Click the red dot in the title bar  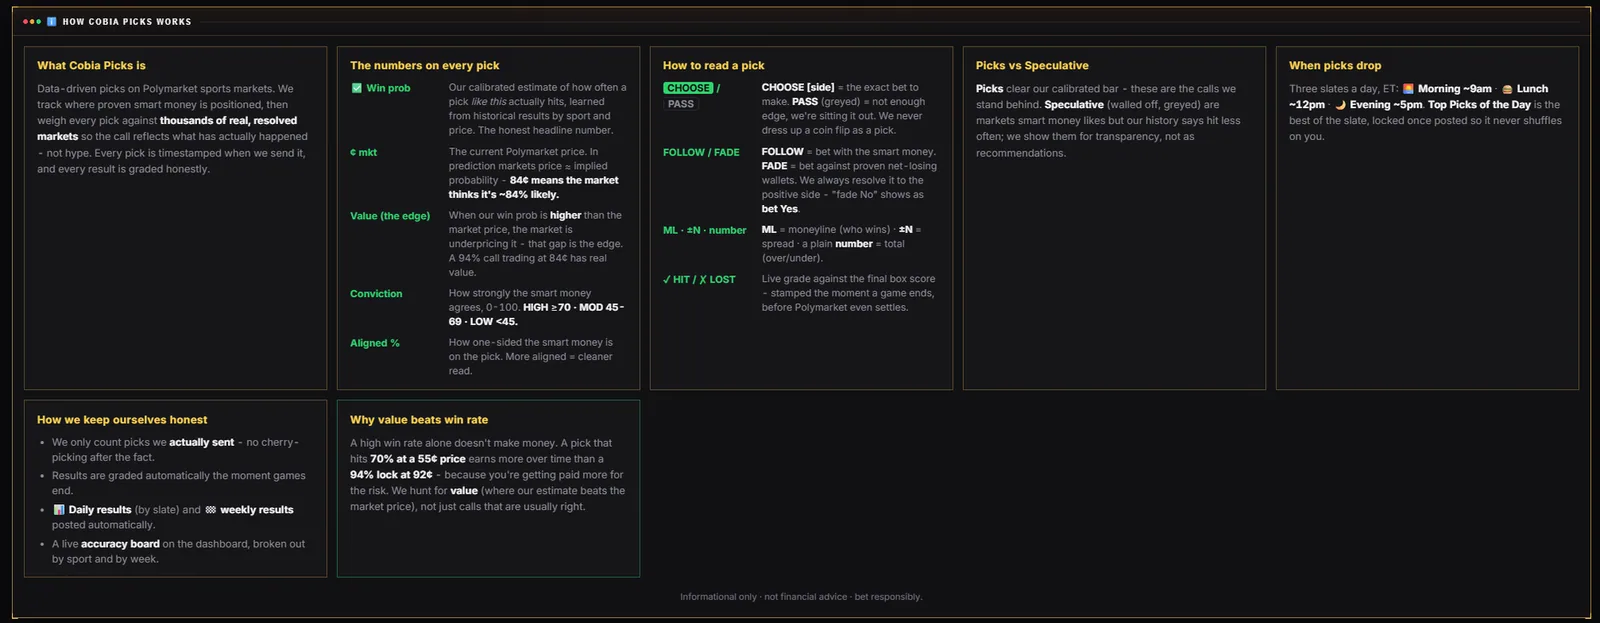pyautogui.click(x=26, y=21)
